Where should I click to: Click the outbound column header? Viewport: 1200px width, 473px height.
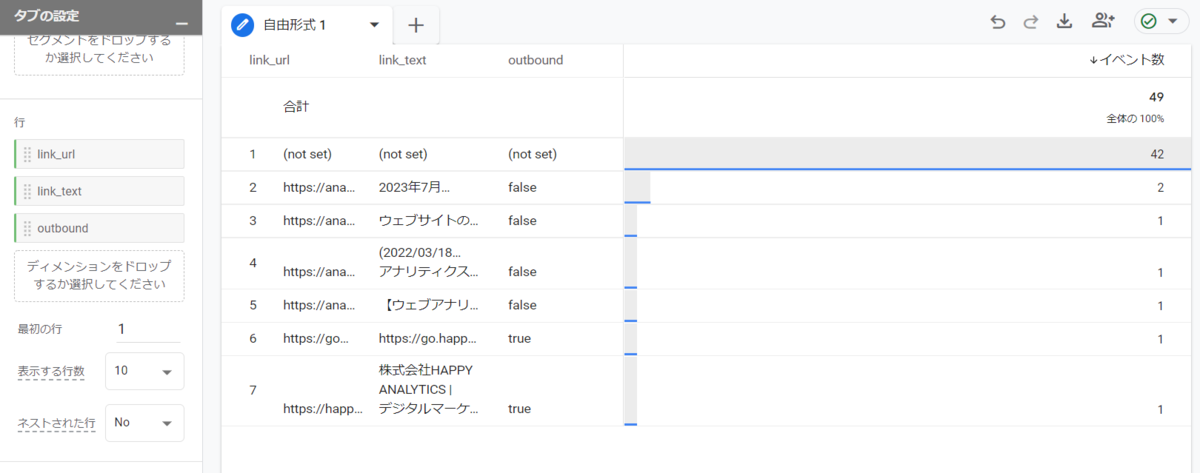click(x=535, y=60)
